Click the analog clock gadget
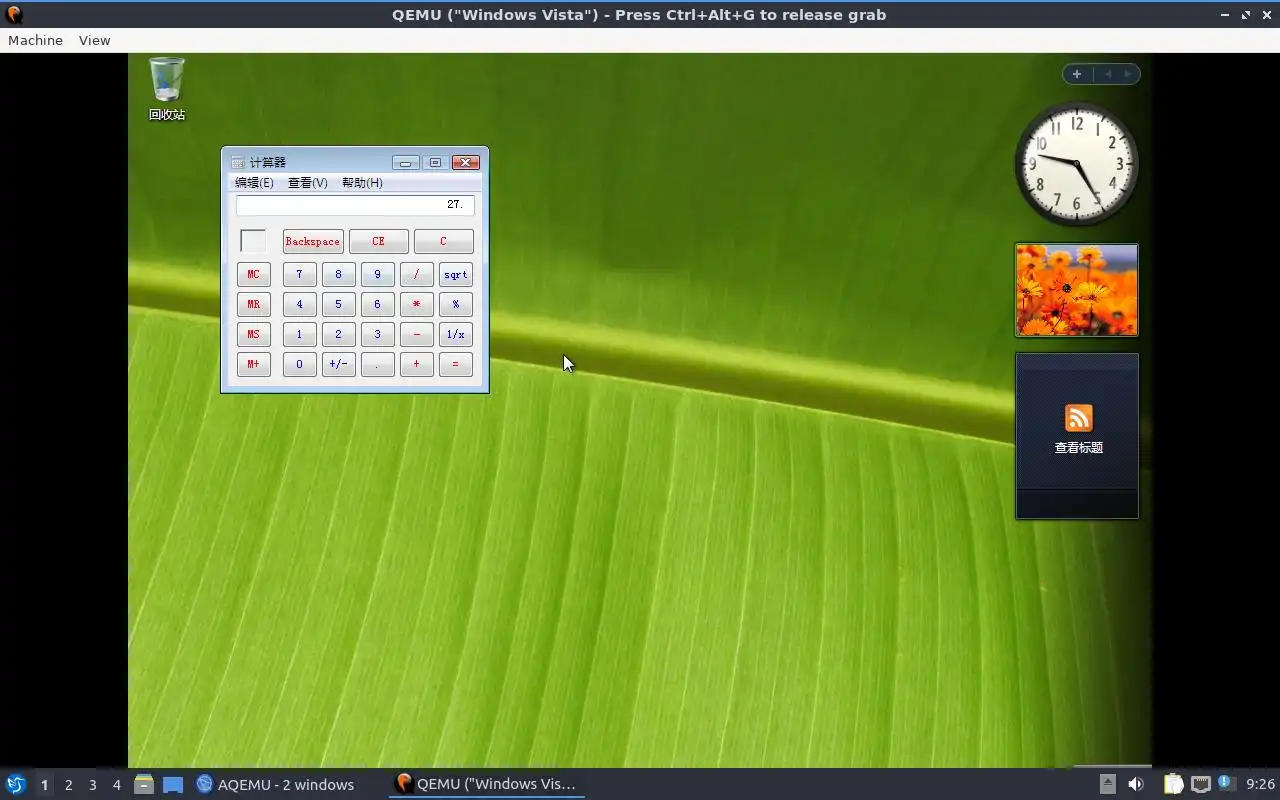 pyautogui.click(x=1077, y=164)
